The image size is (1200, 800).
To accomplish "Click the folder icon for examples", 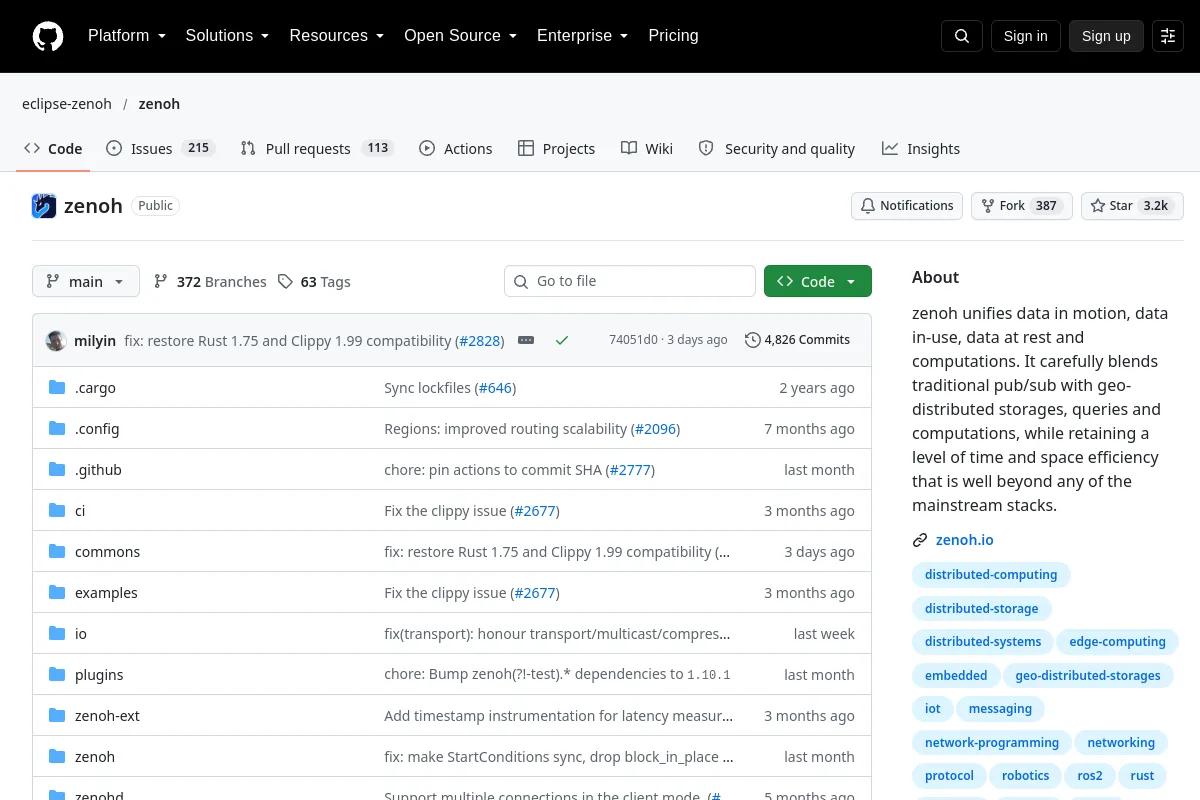I will (x=57, y=593).
